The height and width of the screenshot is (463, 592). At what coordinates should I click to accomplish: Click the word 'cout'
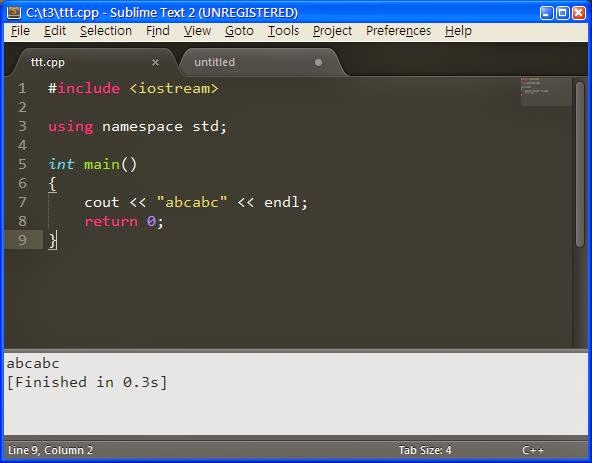(102, 202)
